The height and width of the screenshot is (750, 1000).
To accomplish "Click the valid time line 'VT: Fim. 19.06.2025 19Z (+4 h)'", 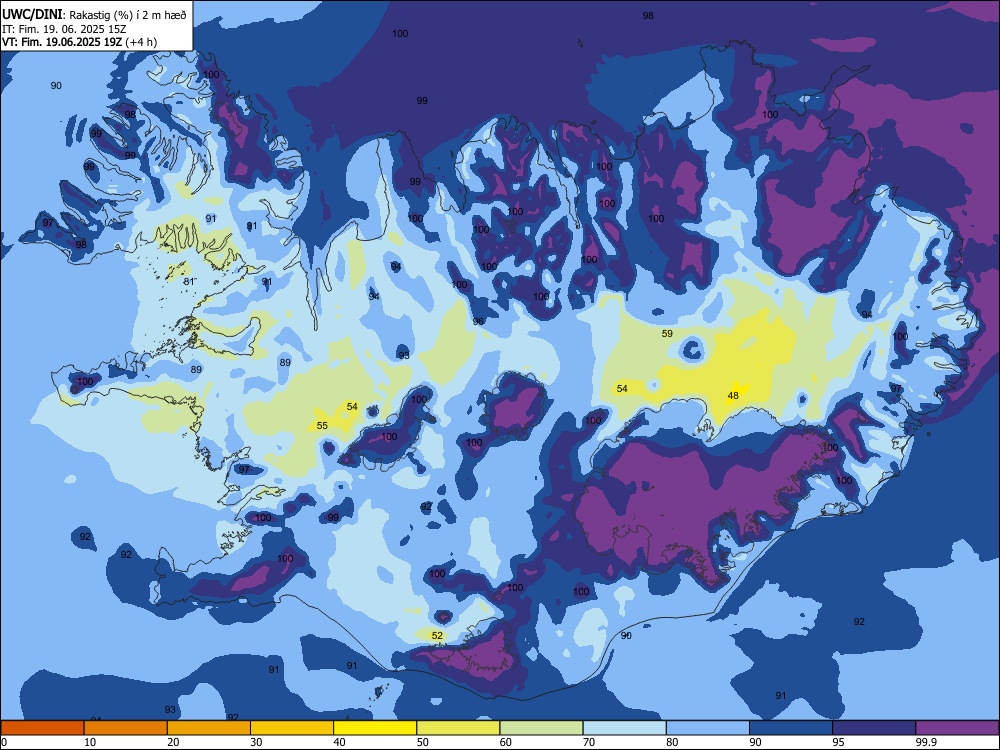I will (x=79, y=42).
